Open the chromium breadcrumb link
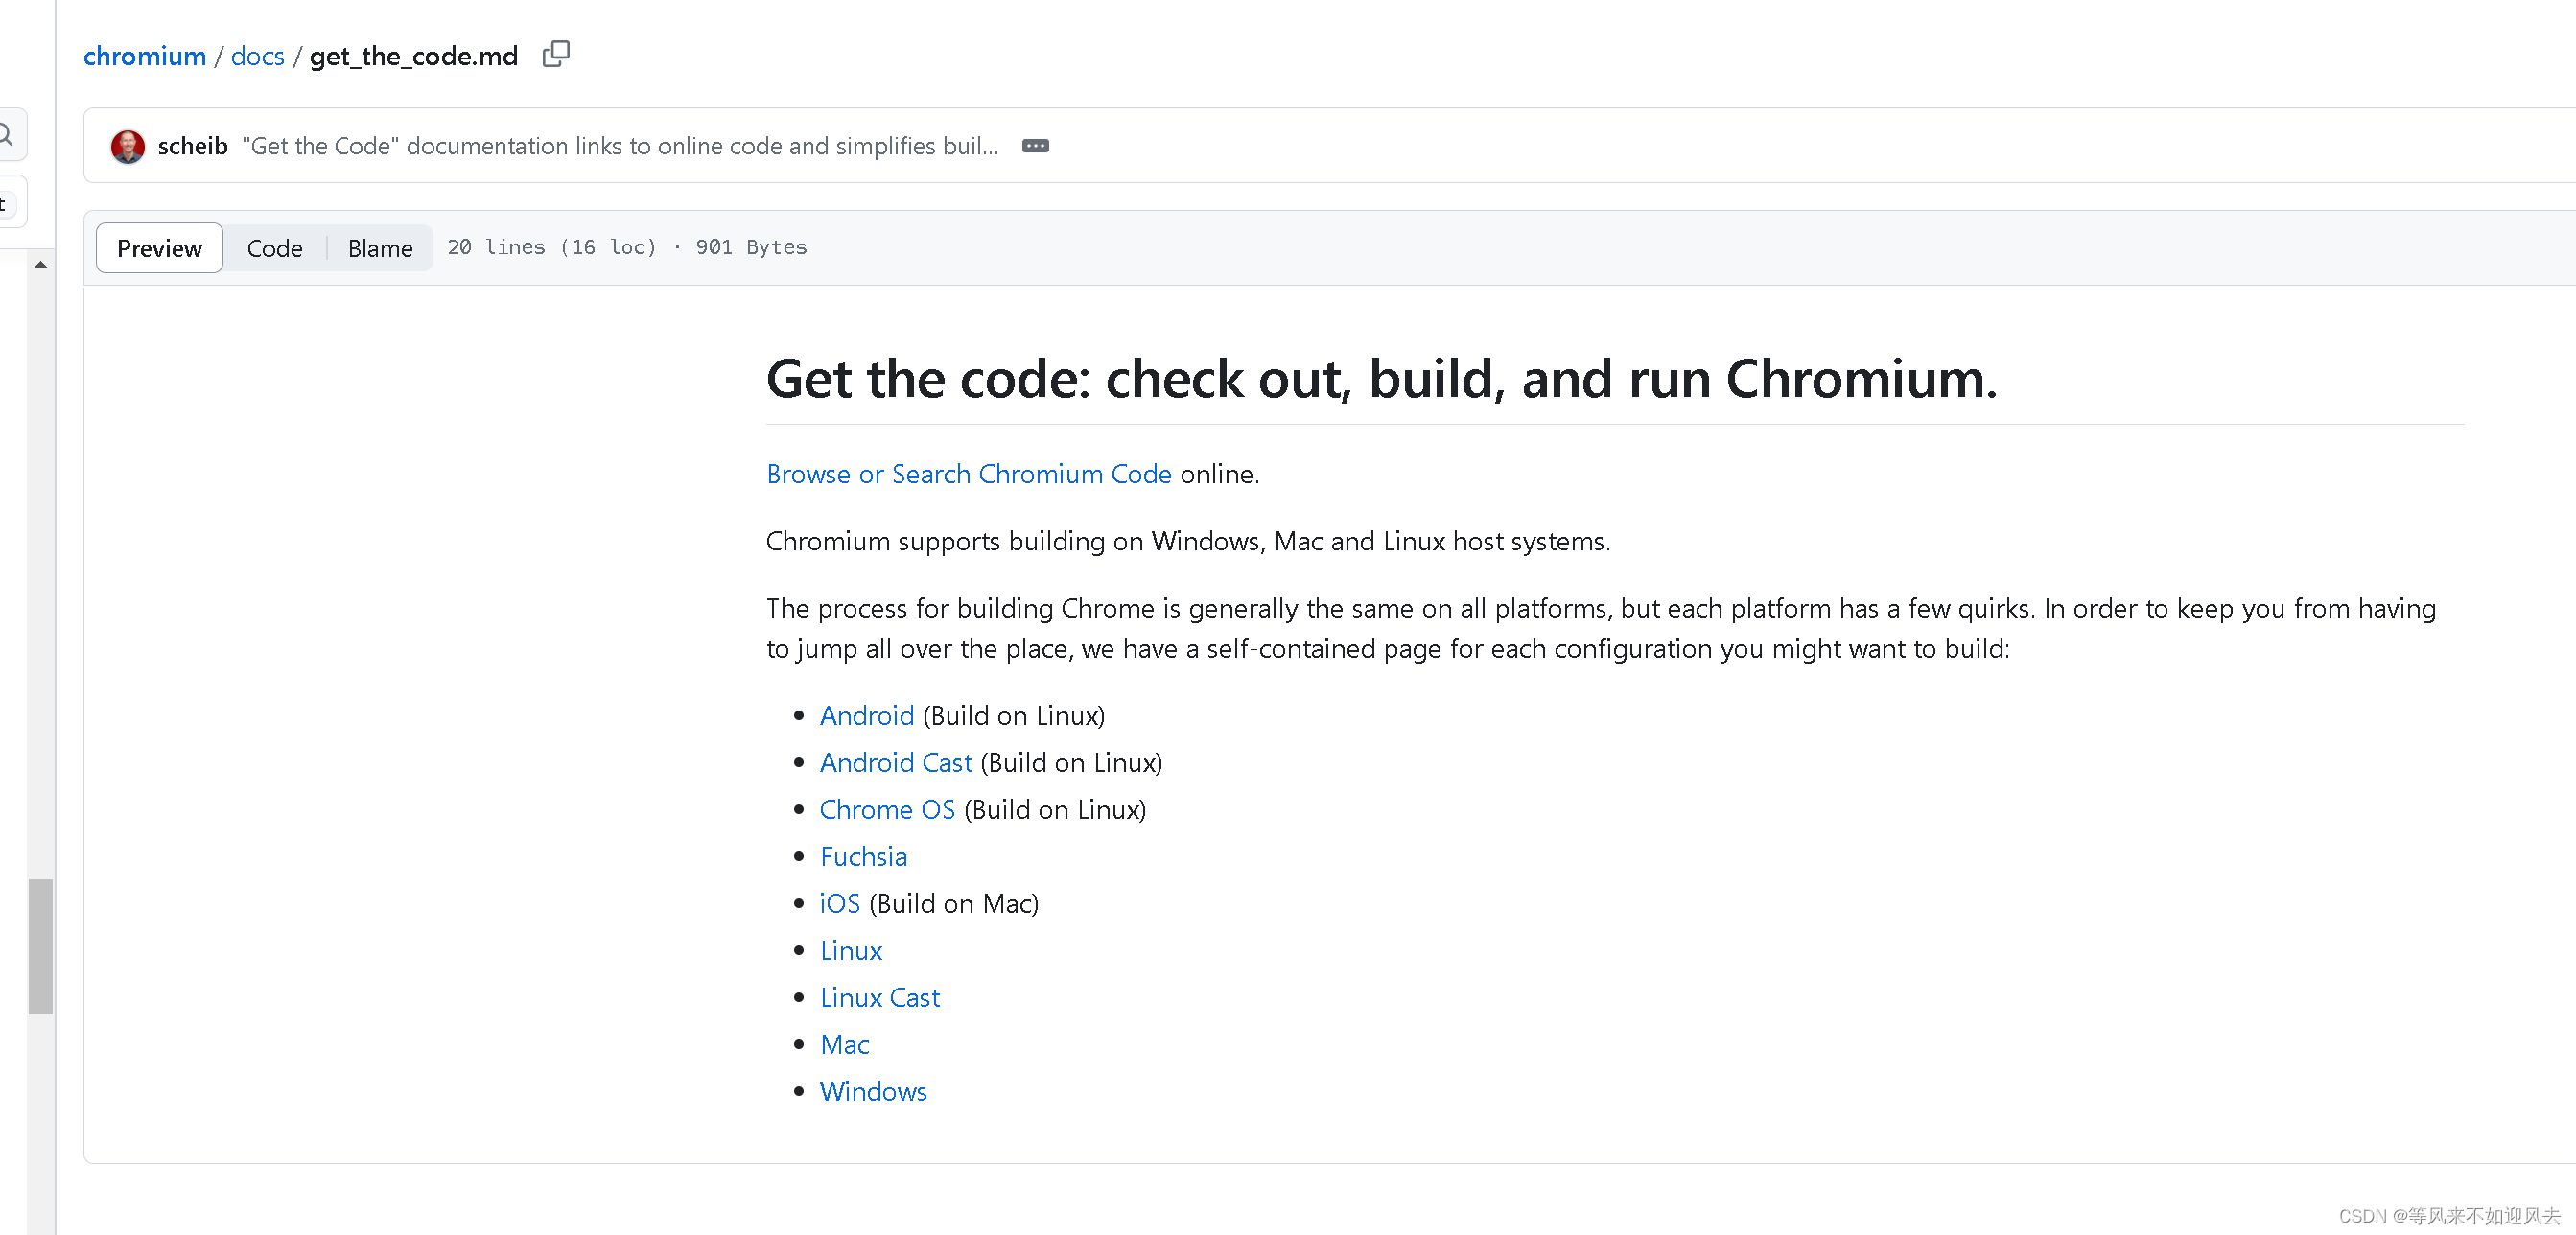 [x=144, y=56]
